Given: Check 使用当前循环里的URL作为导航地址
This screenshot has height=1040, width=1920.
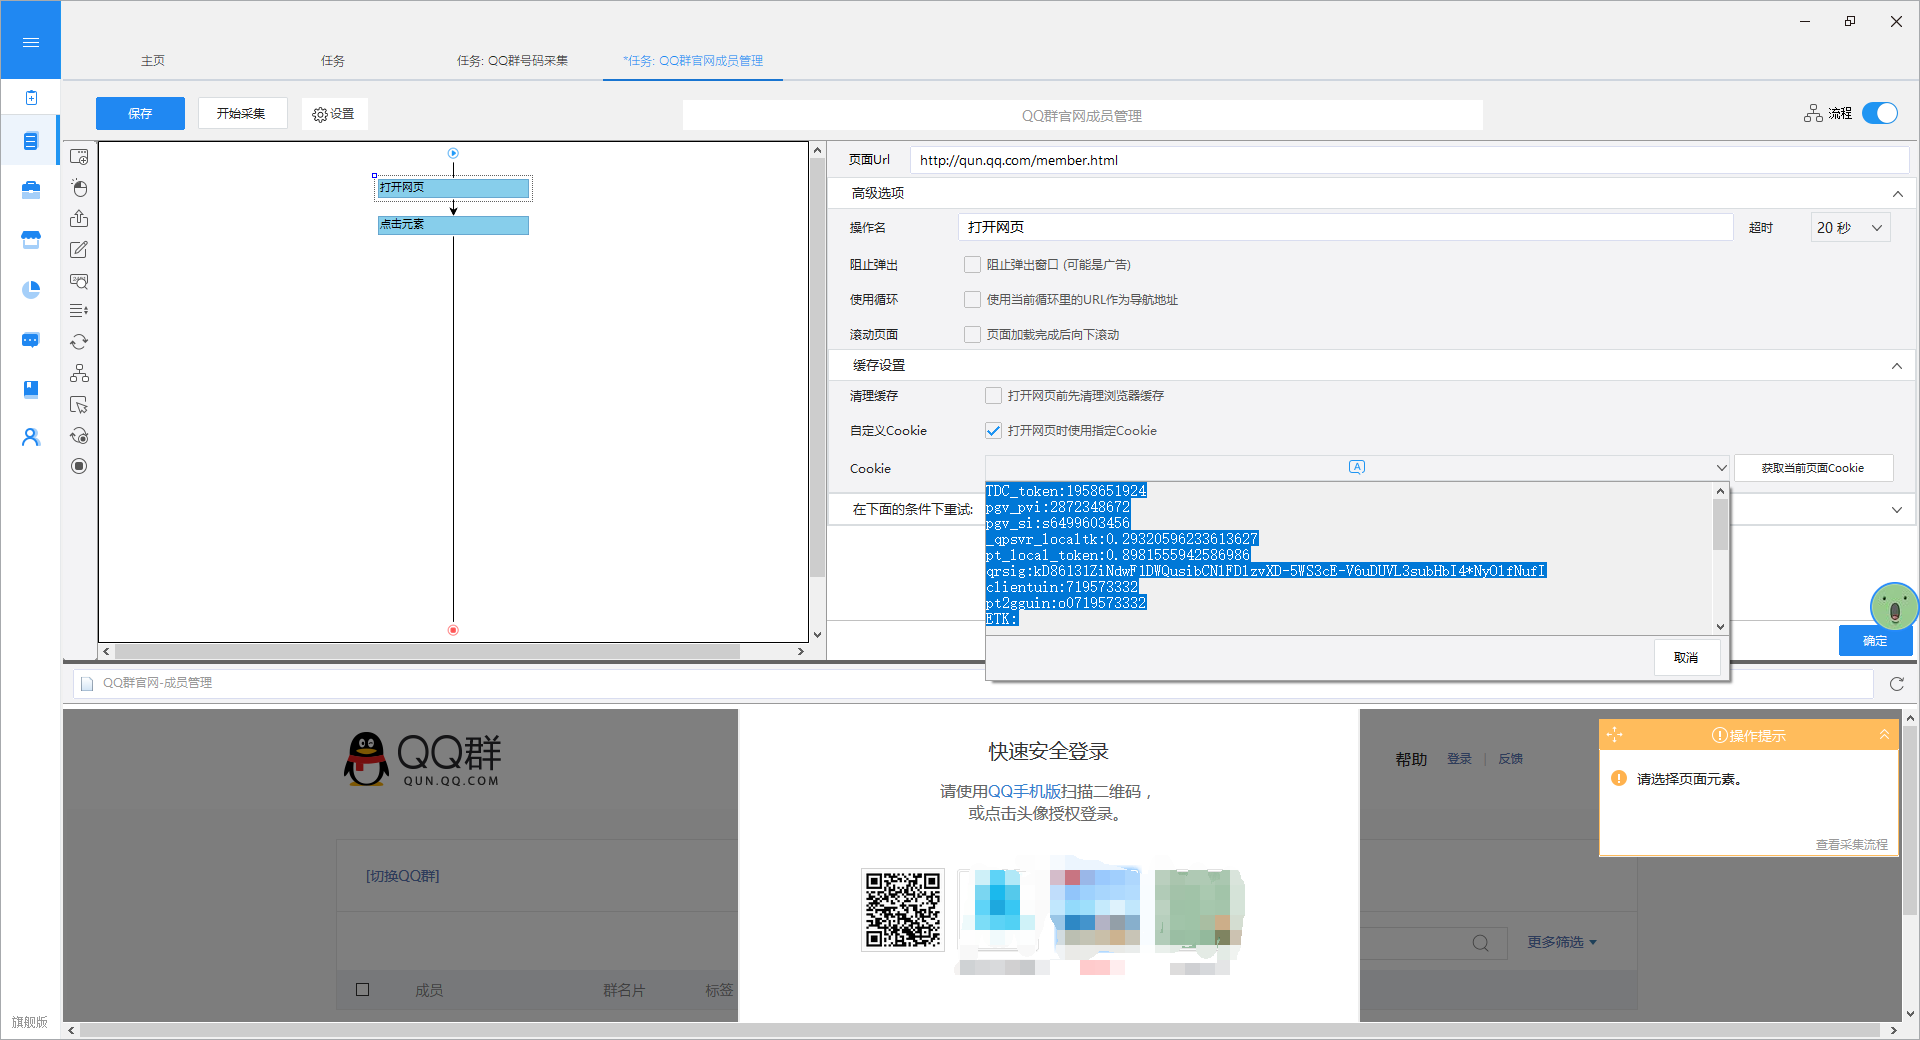Looking at the screenshot, I should click(972, 300).
